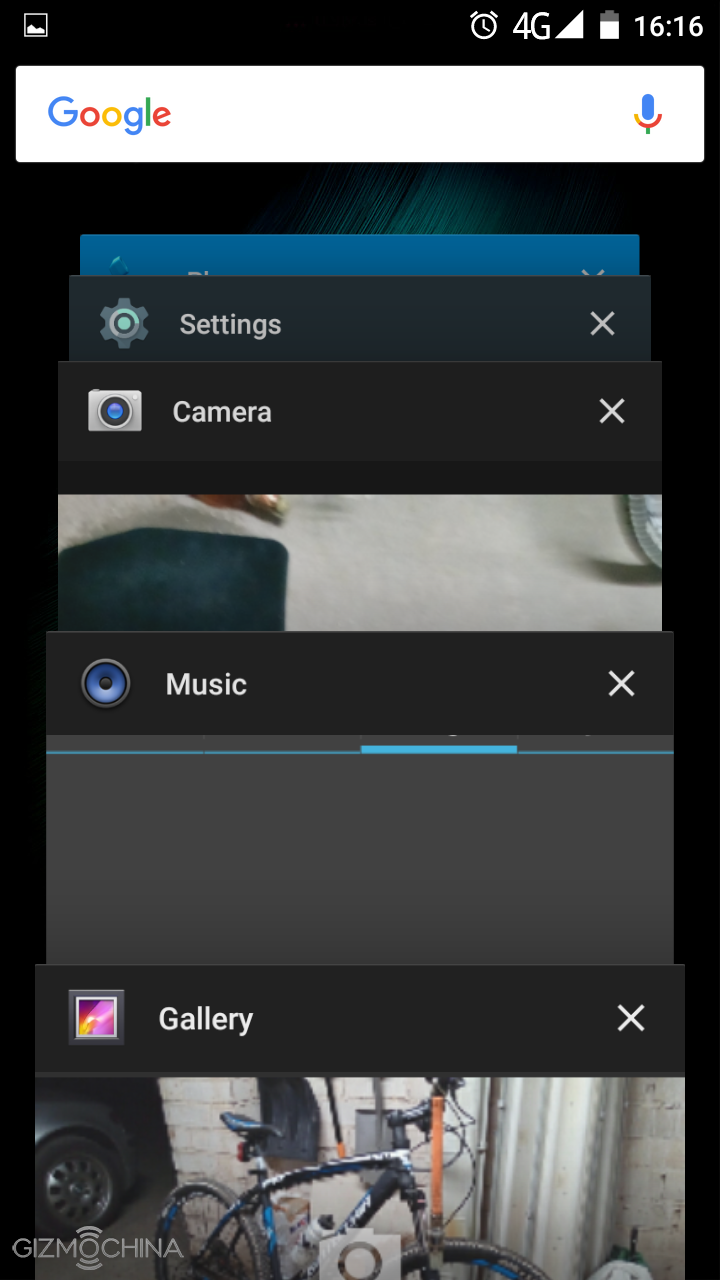The height and width of the screenshot is (1280, 720).
Task: Open the Camera preview thumbnail
Action: 360,562
